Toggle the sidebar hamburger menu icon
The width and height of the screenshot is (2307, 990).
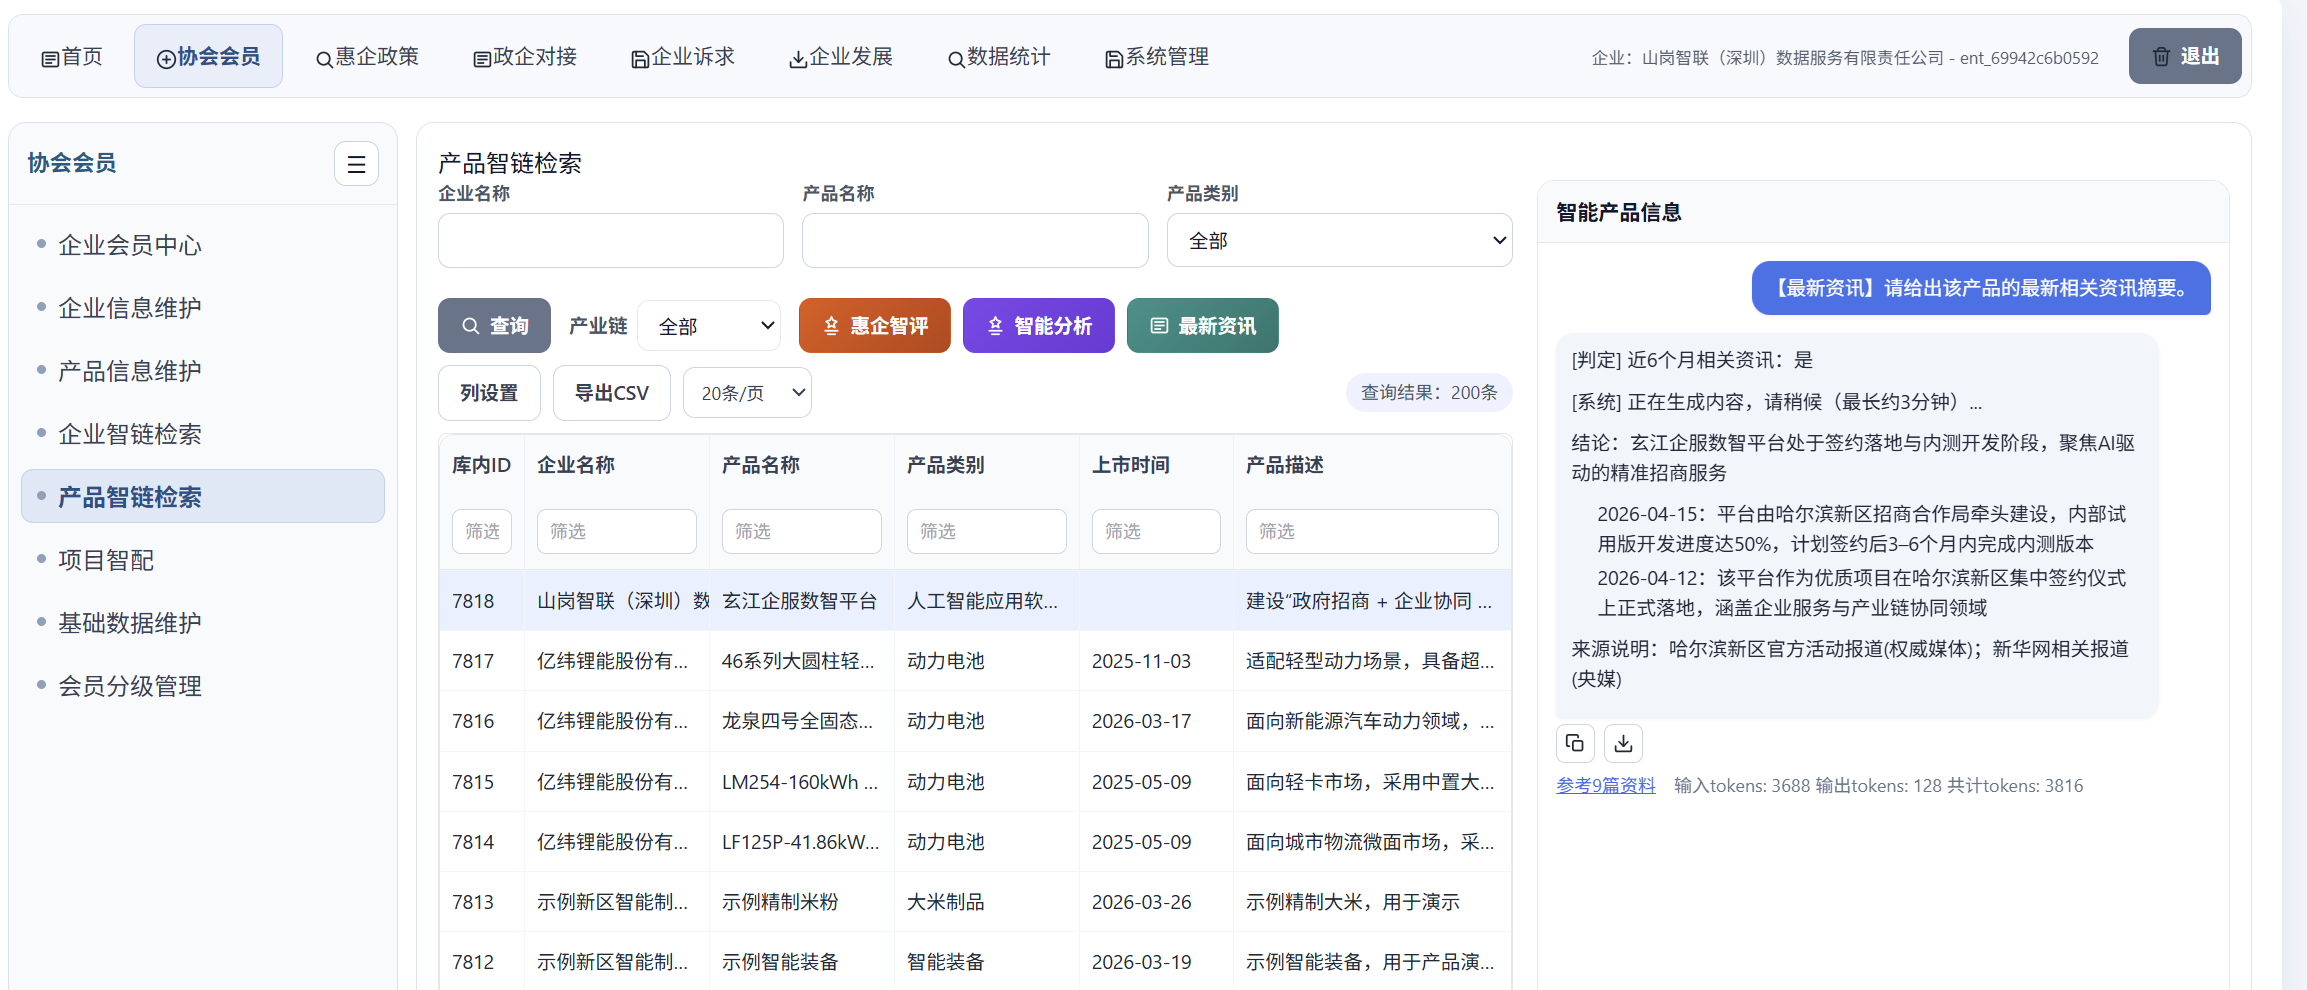tap(356, 164)
